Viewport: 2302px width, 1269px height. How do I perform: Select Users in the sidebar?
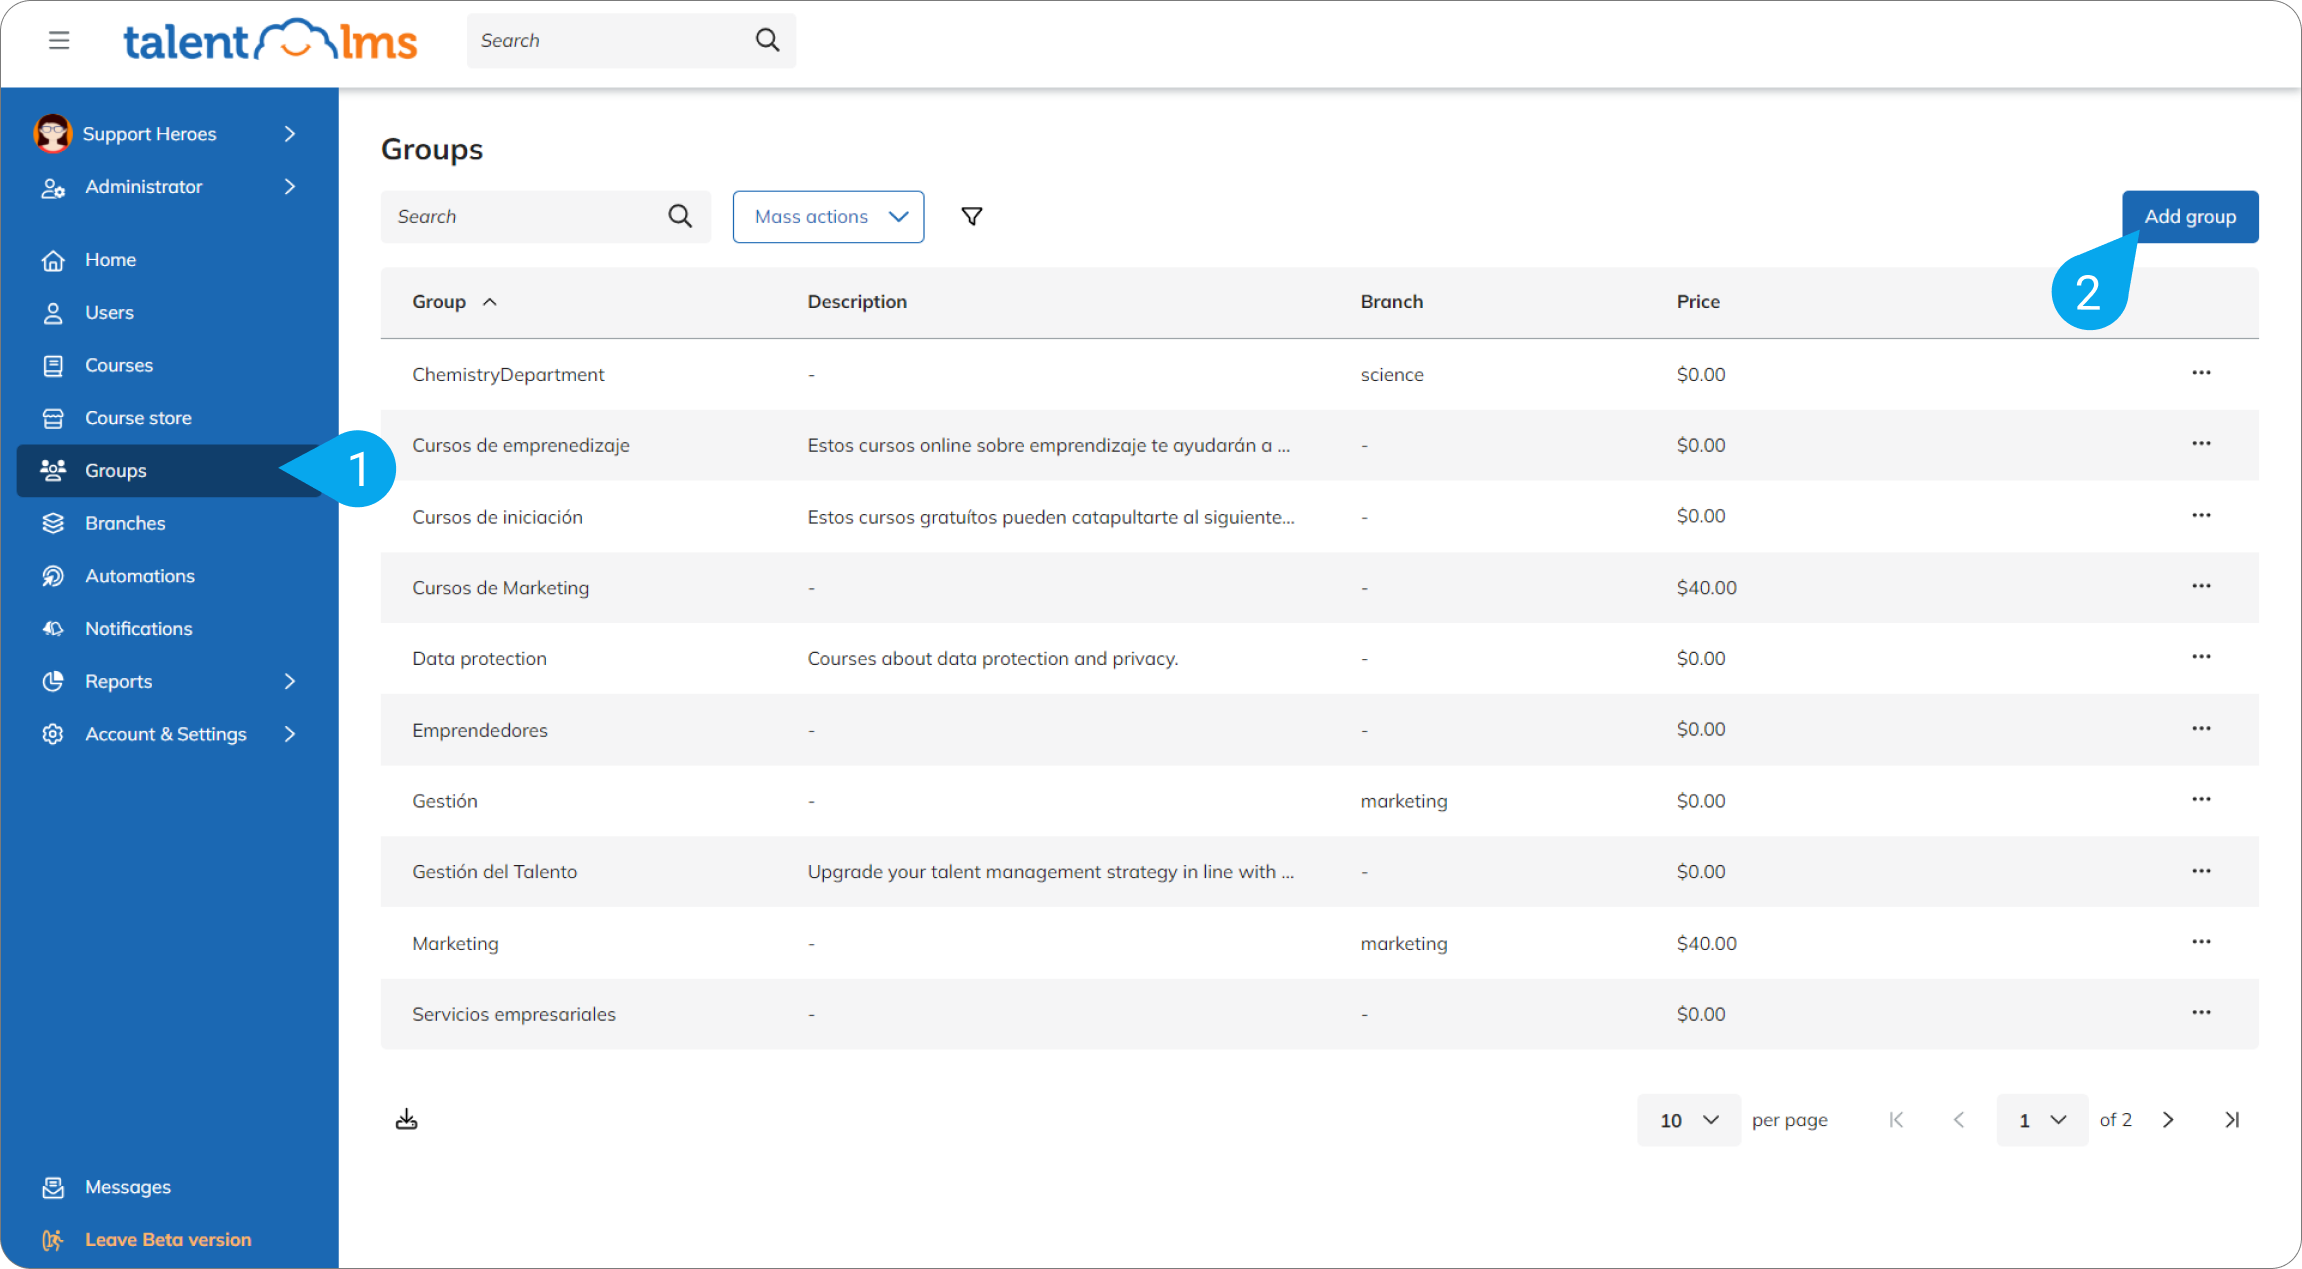pos(108,312)
